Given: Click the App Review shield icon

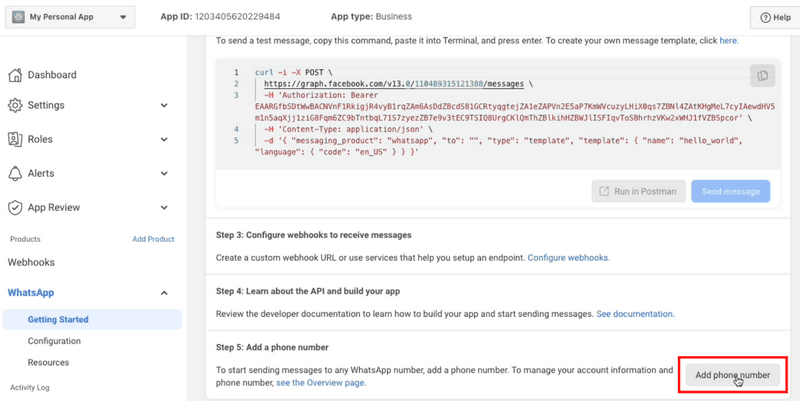Looking at the screenshot, I should pyautogui.click(x=15, y=208).
